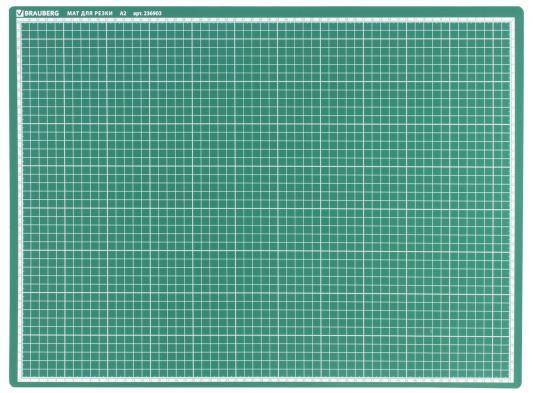Click the right vertical ruler scale
This screenshot has width=533, height=393.
coord(512,200)
